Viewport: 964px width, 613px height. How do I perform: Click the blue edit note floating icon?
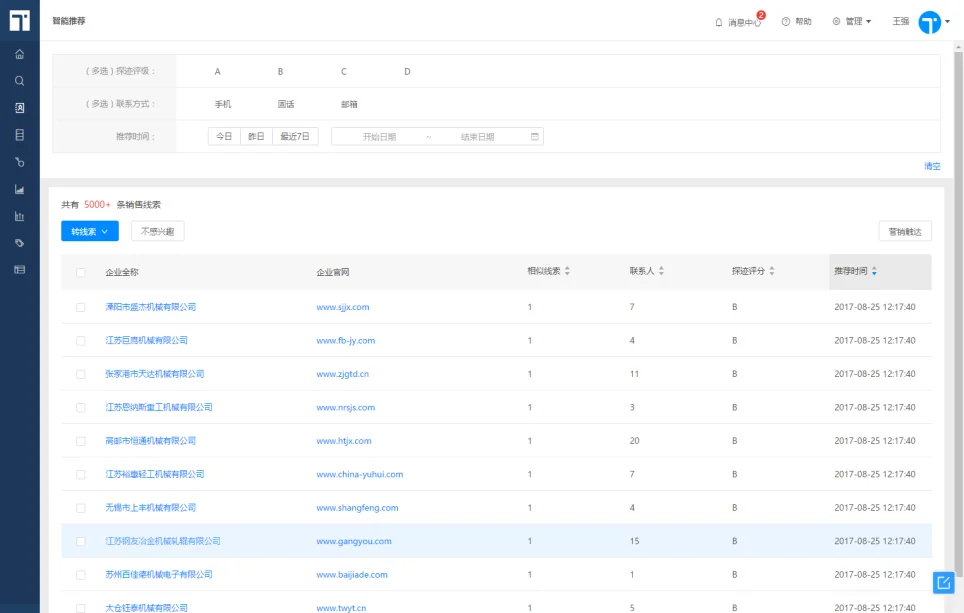click(943, 582)
